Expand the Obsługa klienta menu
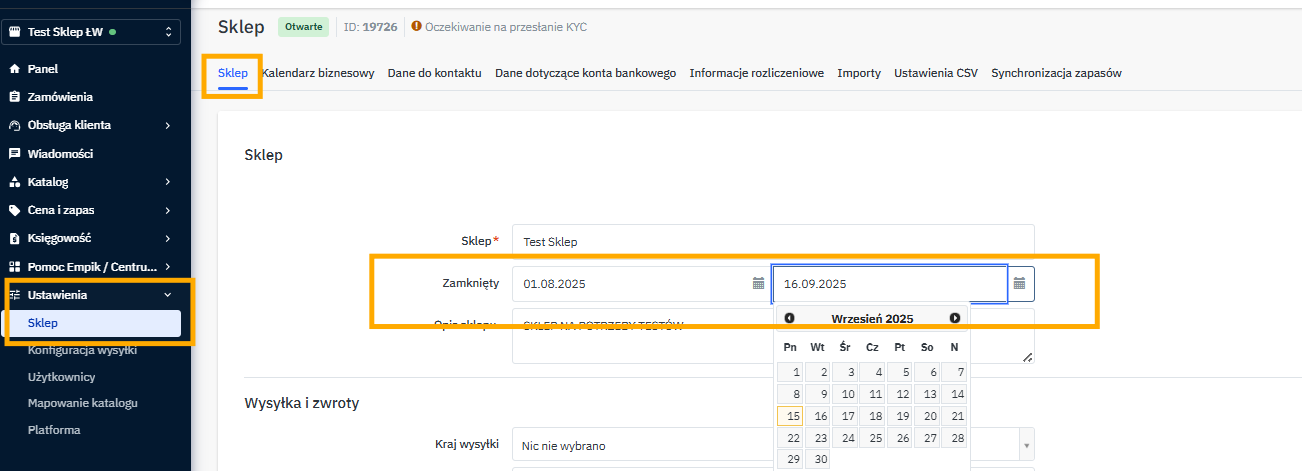The width and height of the screenshot is (1302, 471). [x=167, y=126]
